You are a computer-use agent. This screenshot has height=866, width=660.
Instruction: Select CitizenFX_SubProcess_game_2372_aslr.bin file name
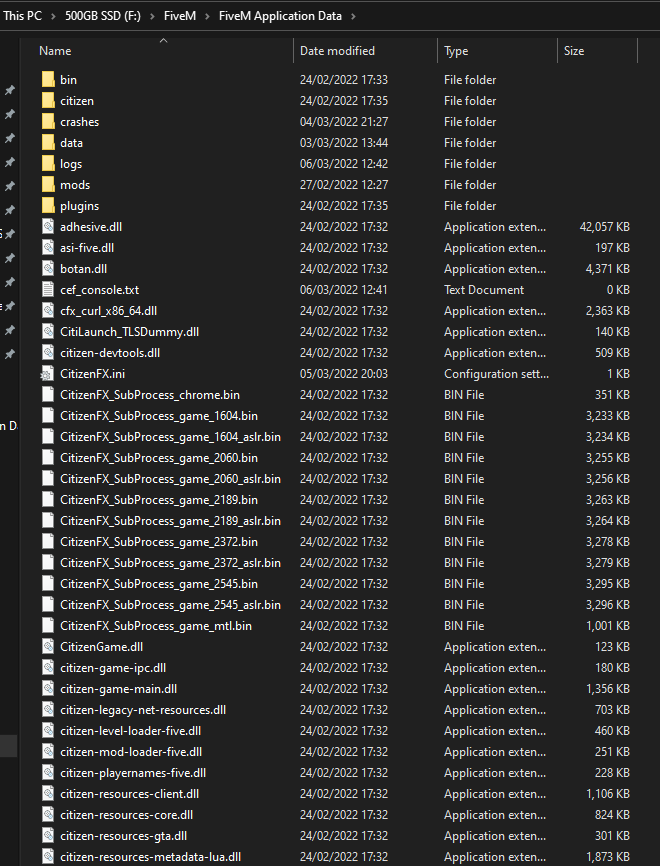(x=170, y=562)
